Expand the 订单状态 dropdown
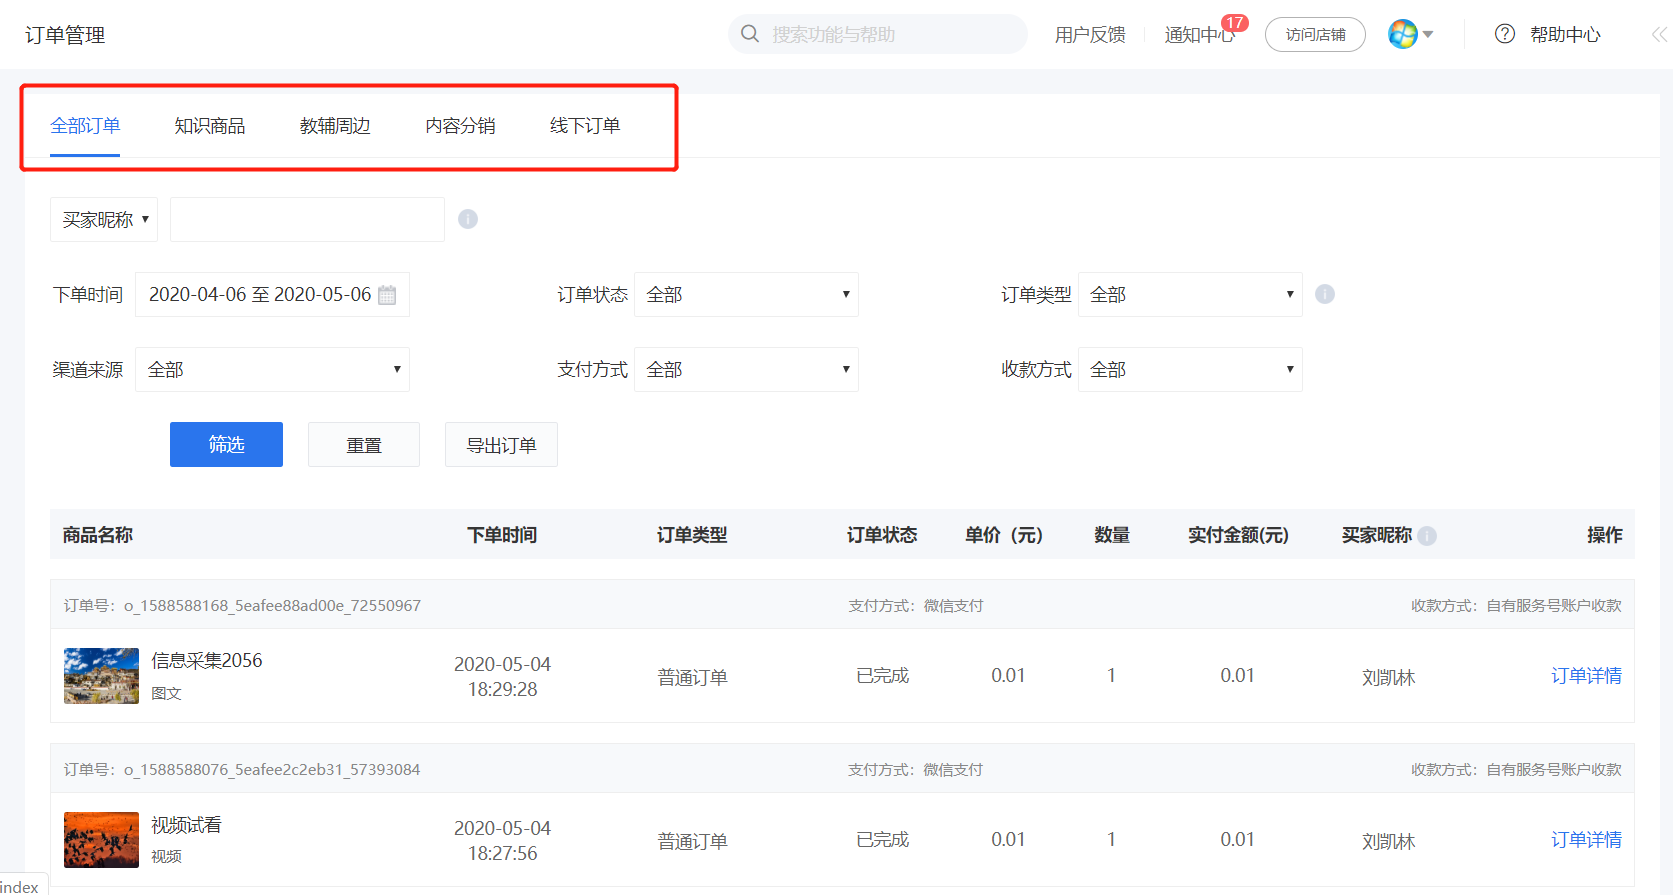Image resolution: width=1673 pixels, height=895 pixels. 746,294
